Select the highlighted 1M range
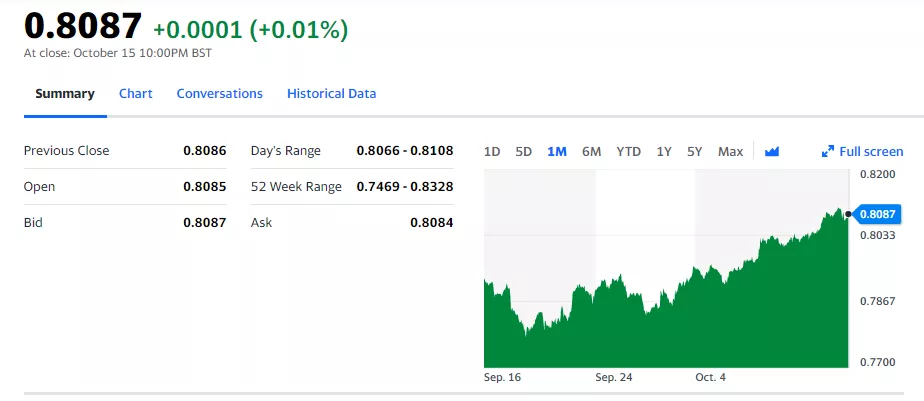Image resolution: width=924 pixels, height=401 pixels. click(557, 152)
